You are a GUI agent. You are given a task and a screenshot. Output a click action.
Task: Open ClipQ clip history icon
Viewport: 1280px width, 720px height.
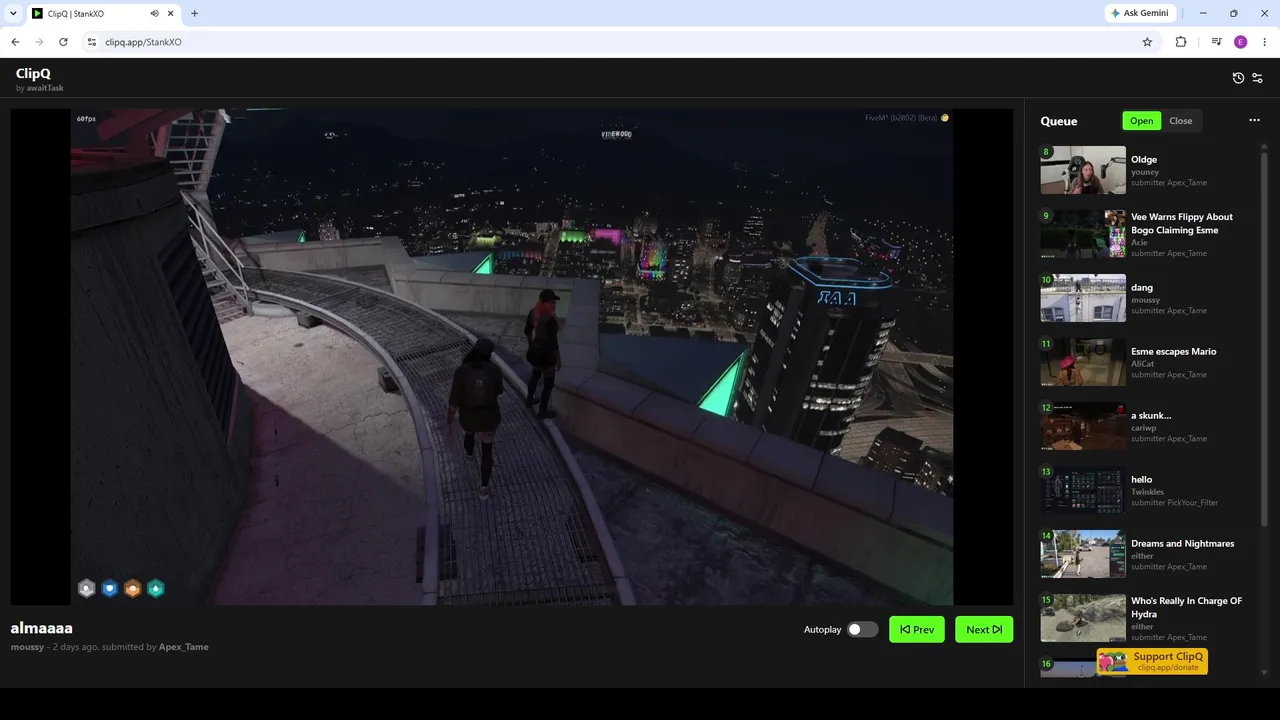pyautogui.click(x=1238, y=78)
